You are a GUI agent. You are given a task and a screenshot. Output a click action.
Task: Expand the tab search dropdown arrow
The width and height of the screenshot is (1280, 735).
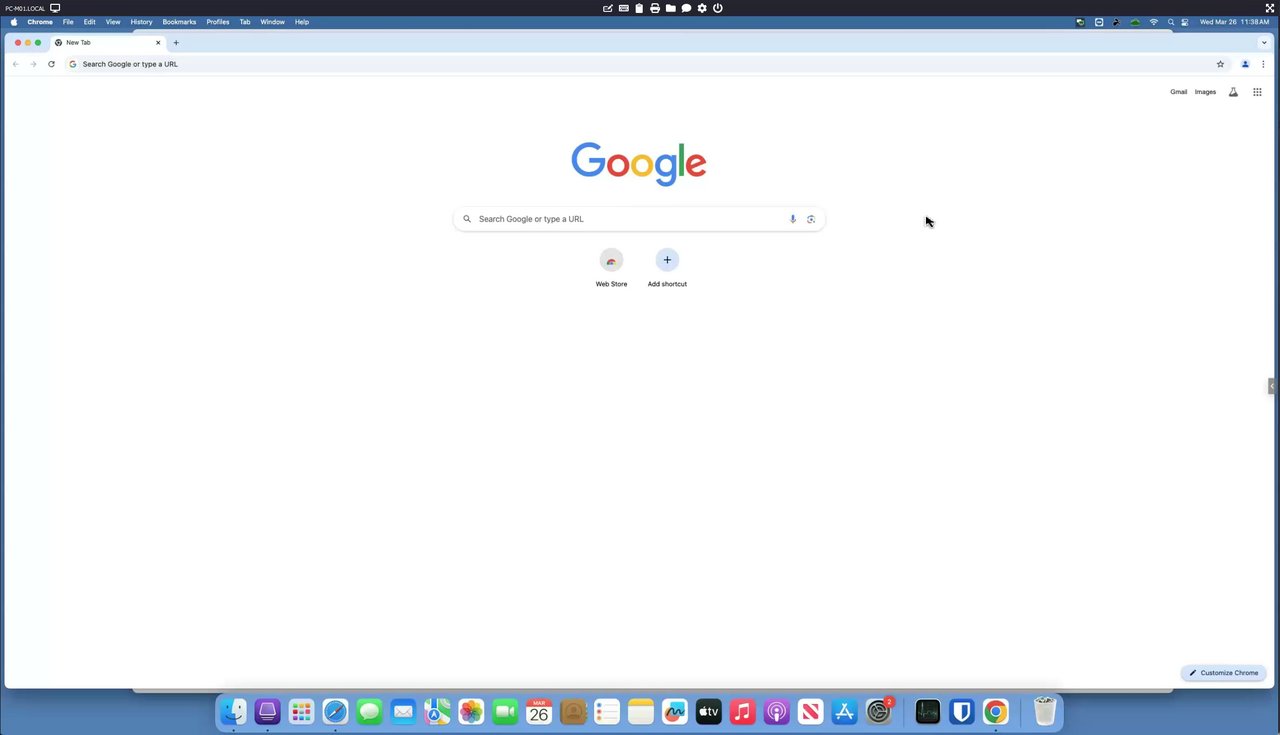(1264, 43)
